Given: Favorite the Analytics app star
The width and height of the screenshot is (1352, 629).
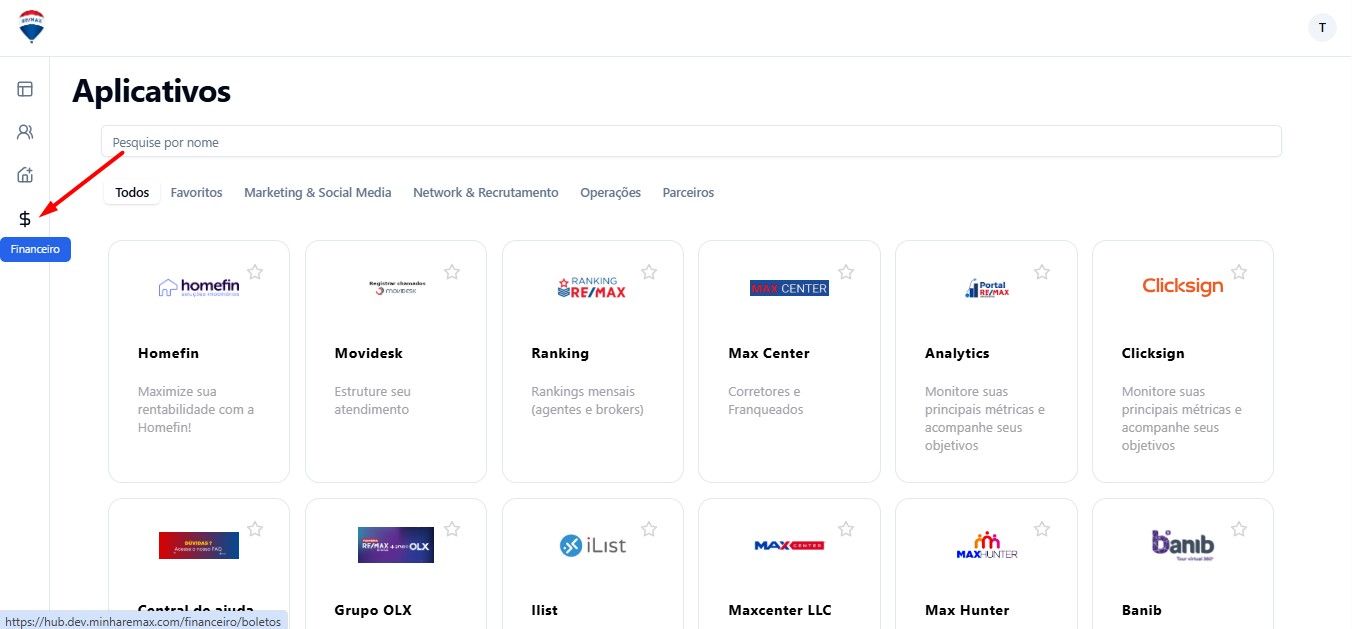Looking at the screenshot, I should (1042, 271).
